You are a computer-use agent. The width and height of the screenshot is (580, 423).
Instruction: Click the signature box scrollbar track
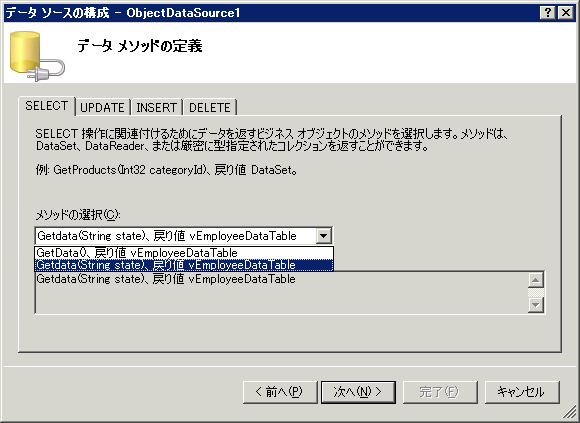(536, 293)
